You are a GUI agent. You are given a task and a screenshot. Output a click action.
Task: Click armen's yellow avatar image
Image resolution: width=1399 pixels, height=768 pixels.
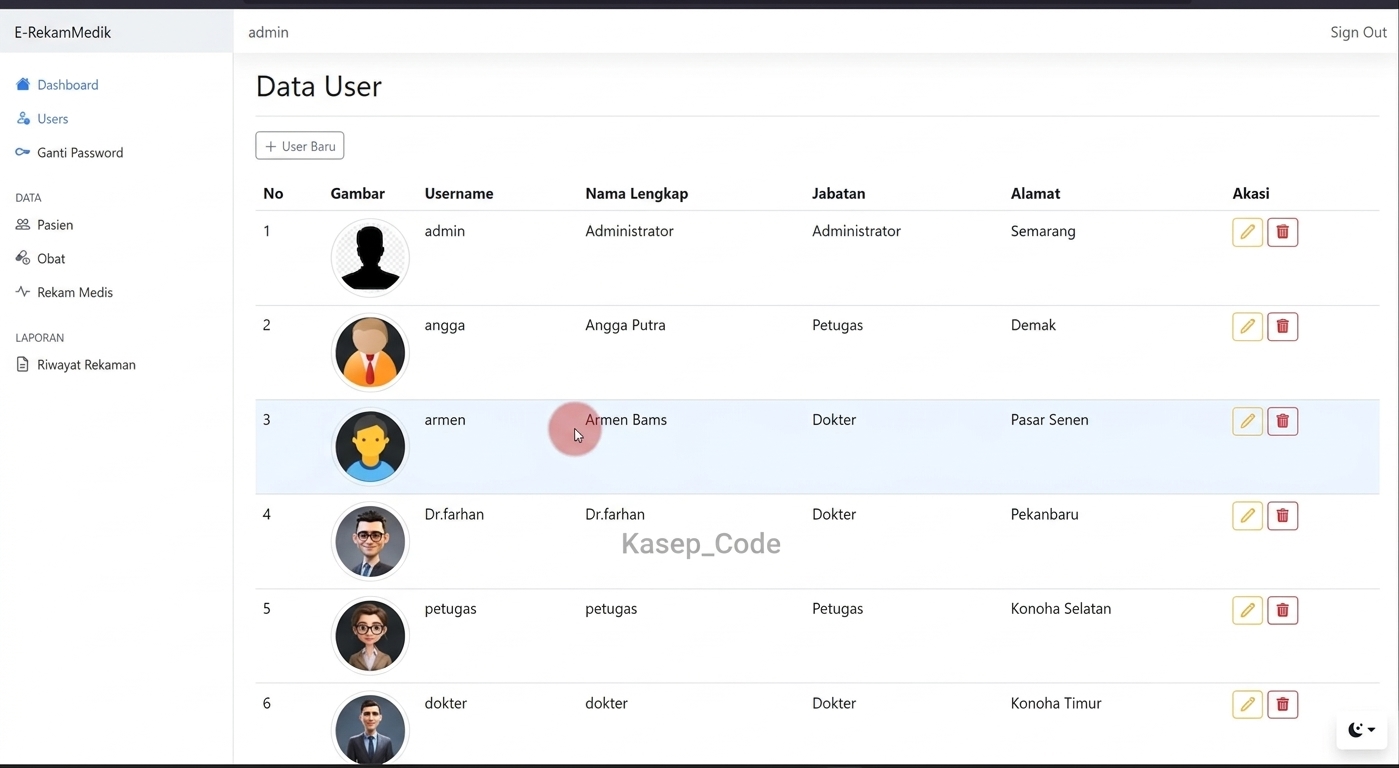[x=370, y=447]
